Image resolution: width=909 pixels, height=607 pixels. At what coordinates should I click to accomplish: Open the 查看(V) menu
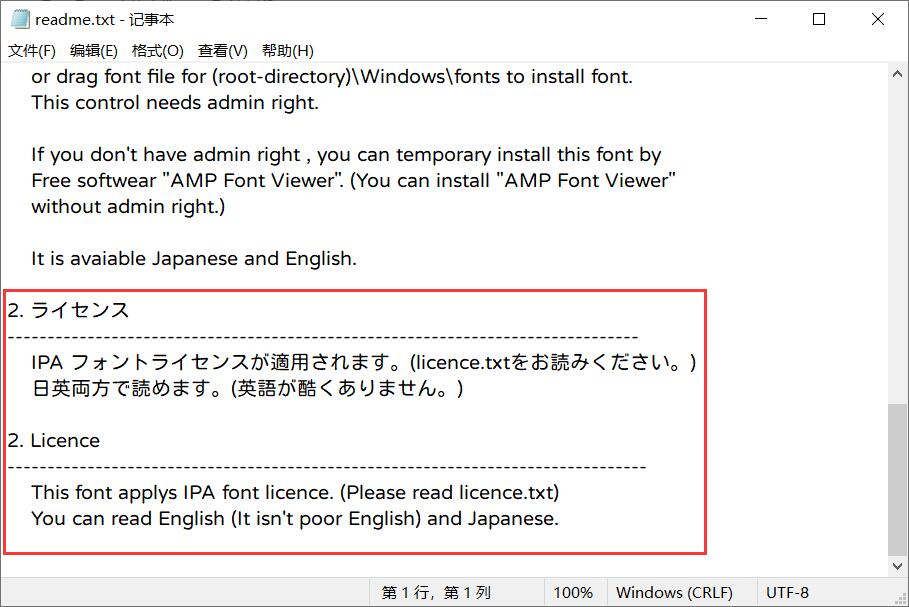coord(223,51)
